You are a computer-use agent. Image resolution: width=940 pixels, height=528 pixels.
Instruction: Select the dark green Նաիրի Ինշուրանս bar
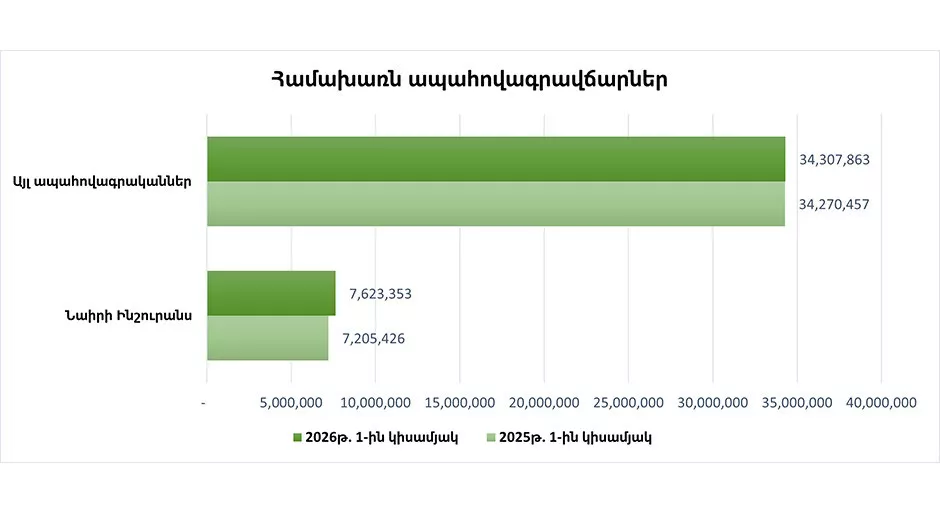click(x=271, y=293)
